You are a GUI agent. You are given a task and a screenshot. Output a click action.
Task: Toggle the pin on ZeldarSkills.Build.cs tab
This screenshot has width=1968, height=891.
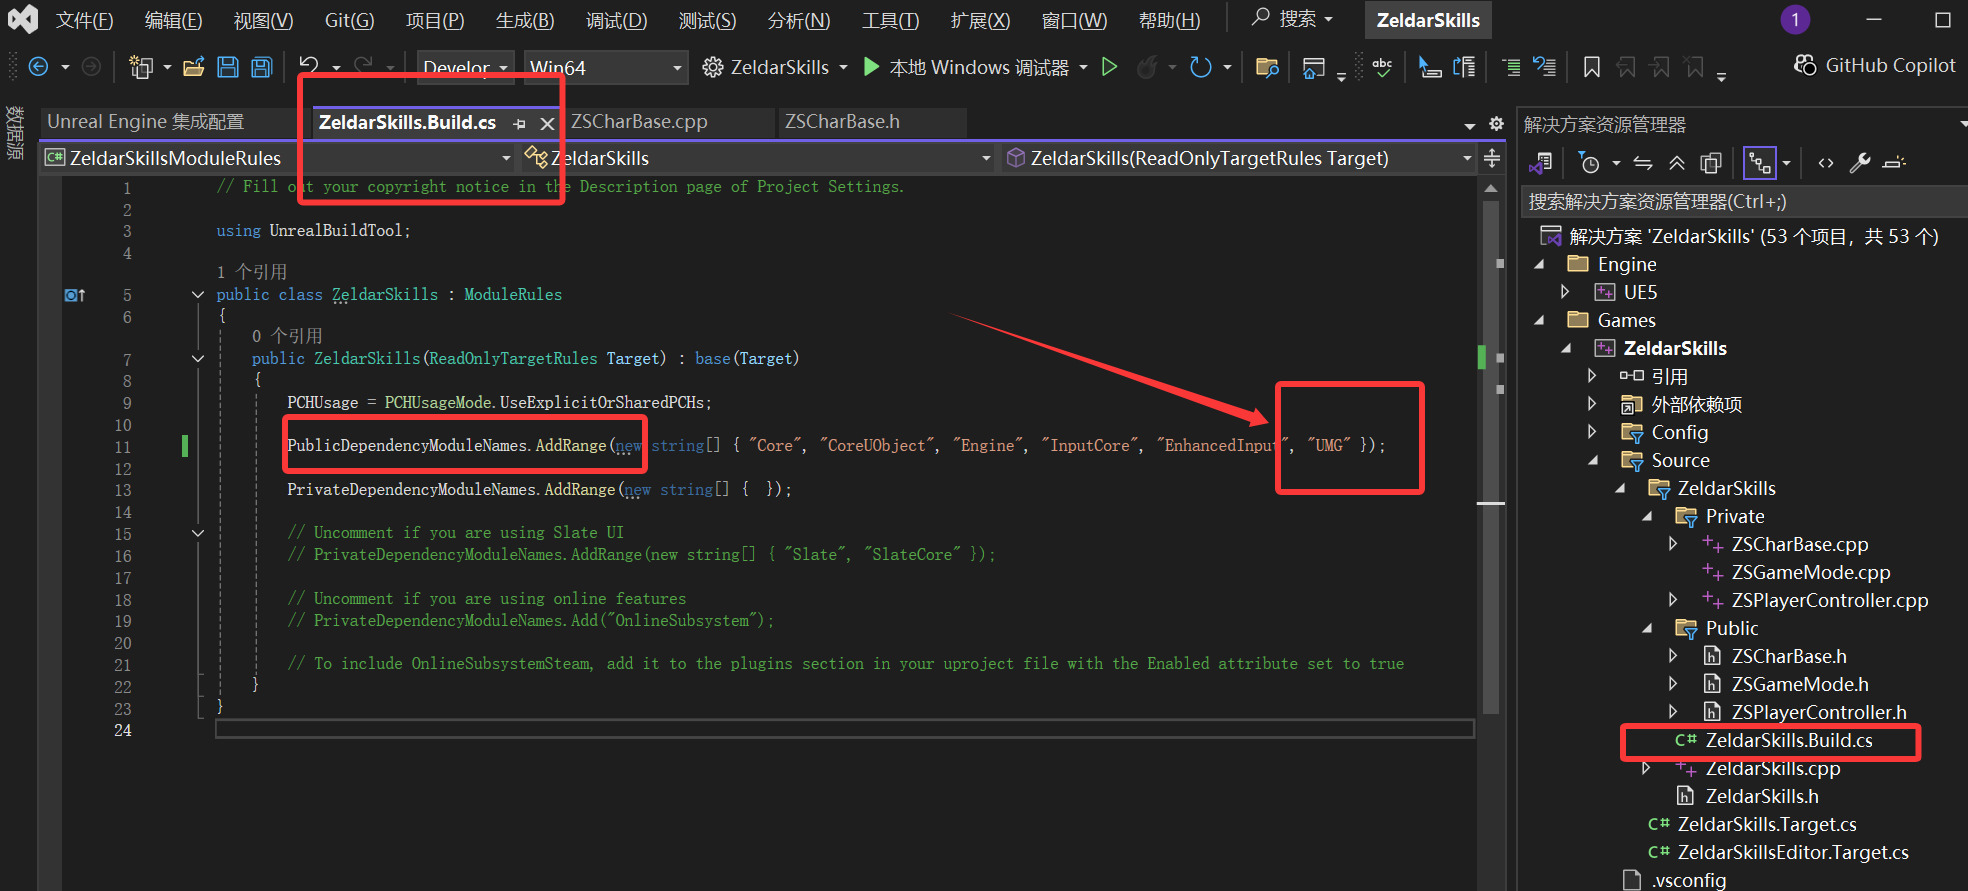tap(519, 124)
